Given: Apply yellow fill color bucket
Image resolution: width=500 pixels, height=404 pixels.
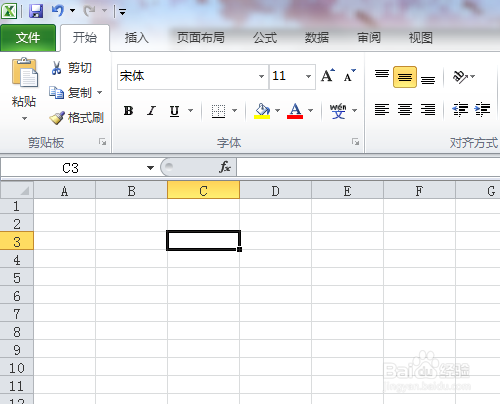Looking at the screenshot, I should pos(262,111).
